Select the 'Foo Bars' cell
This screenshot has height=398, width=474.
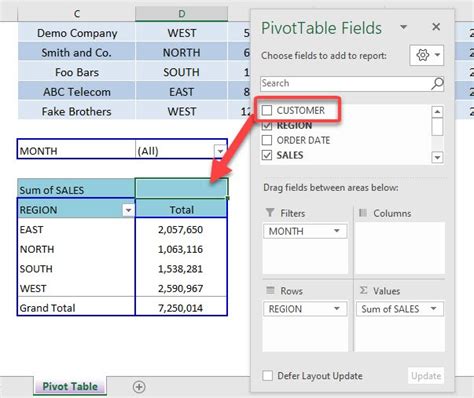[x=77, y=72]
